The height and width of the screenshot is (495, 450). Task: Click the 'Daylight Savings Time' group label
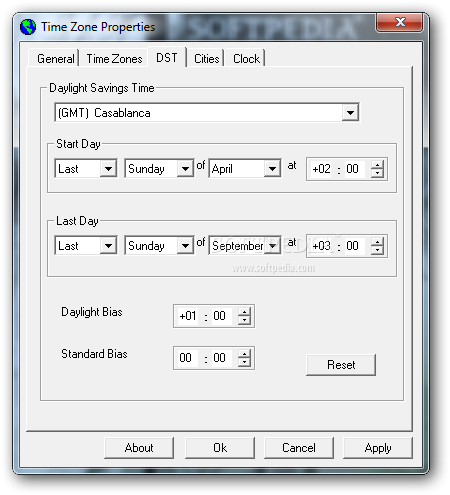(102, 88)
